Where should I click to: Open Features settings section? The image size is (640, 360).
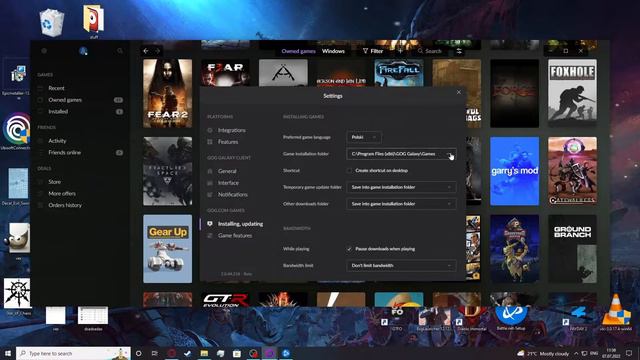click(228, 142)
